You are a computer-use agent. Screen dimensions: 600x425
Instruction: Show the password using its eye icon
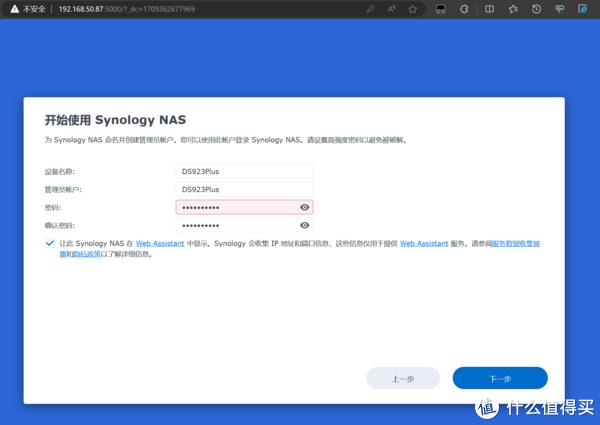click(305, 207)
